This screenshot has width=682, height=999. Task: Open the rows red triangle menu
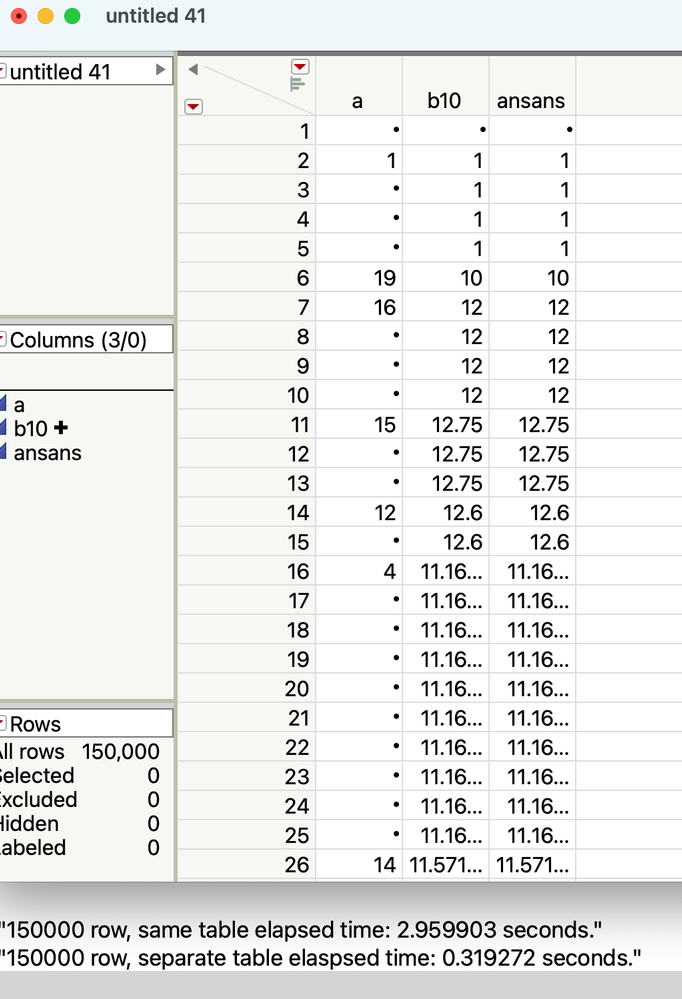tap(194, 106)
